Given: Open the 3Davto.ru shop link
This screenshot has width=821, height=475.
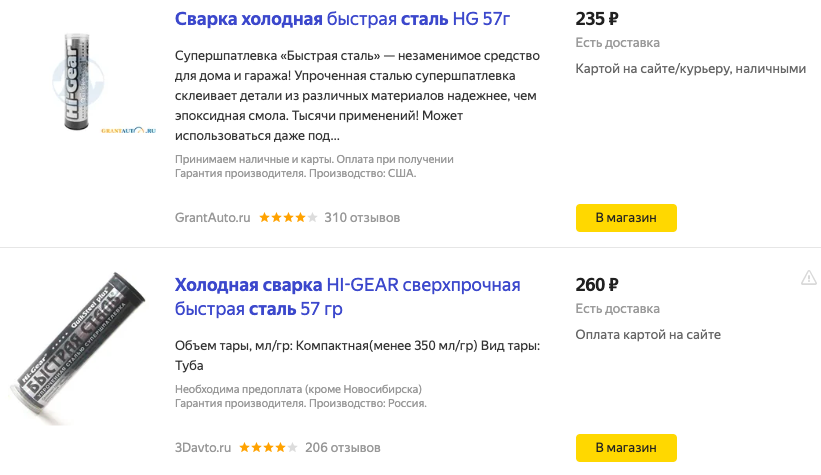Looking at the screenshot, I should pos(203,447).
